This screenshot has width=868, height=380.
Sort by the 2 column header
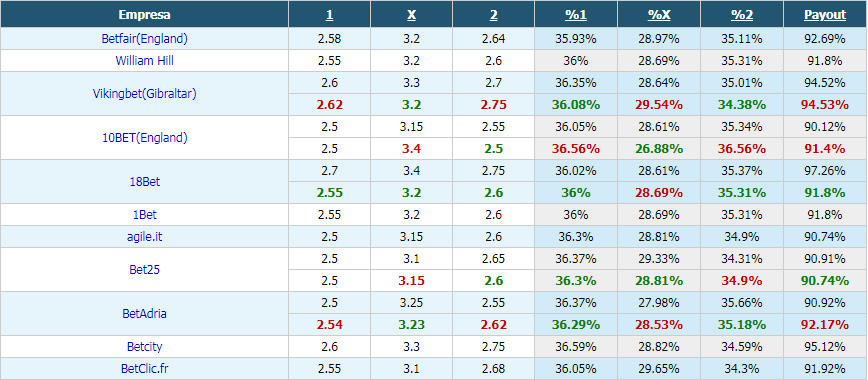[493, 15]
